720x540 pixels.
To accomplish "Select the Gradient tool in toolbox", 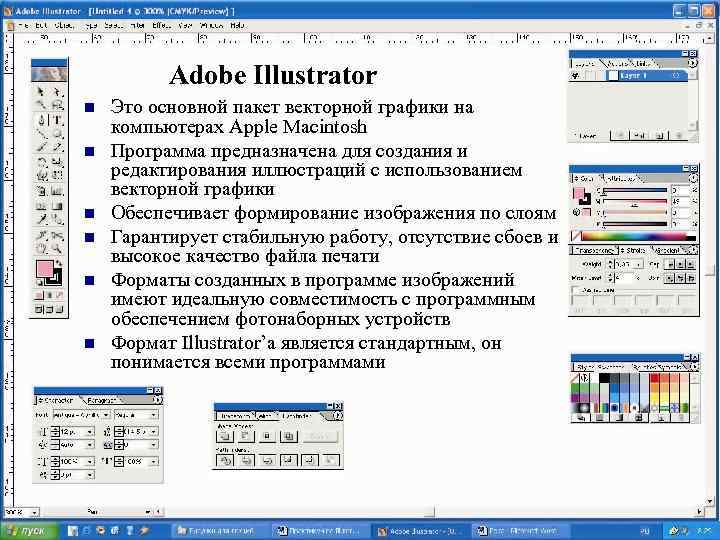I will [x=57, y=206].
